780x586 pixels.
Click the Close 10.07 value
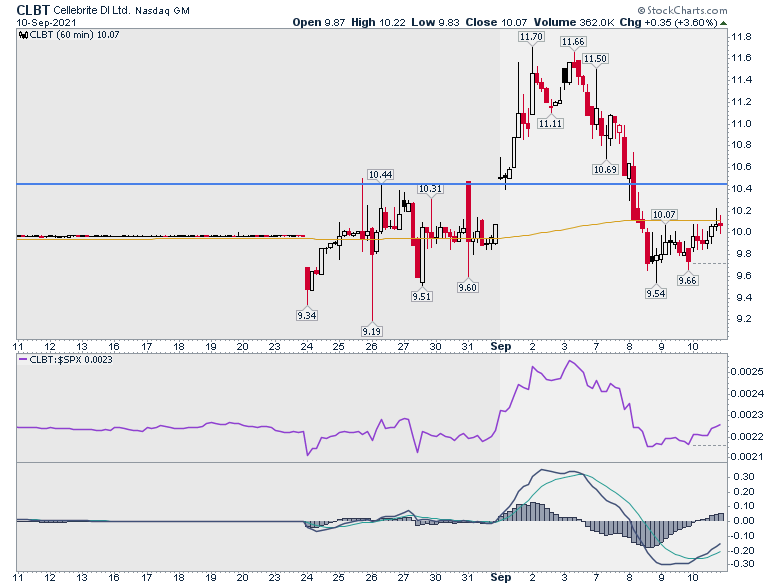pos(495,22)
